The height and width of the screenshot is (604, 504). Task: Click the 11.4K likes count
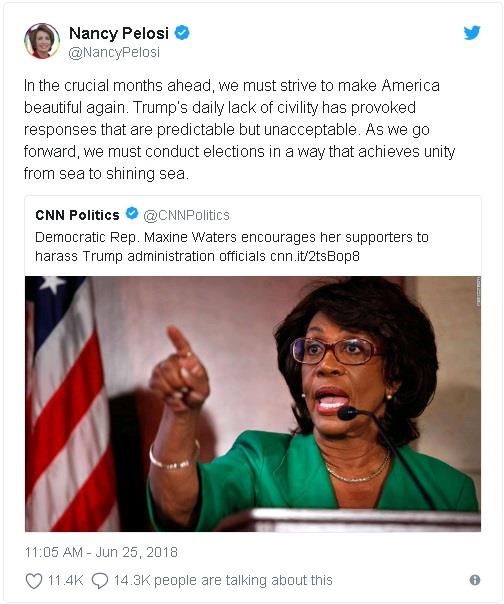pyautogui.click(x=65, y=580)
